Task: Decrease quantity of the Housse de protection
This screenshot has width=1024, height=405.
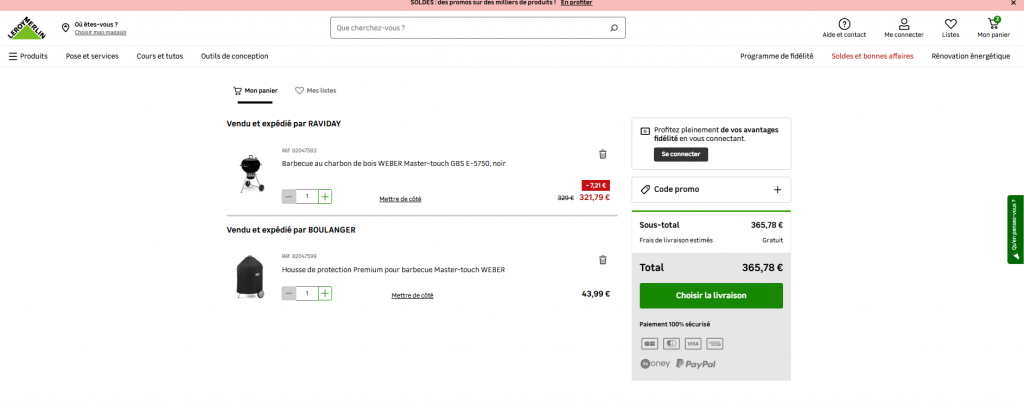Action: point(289,294)
